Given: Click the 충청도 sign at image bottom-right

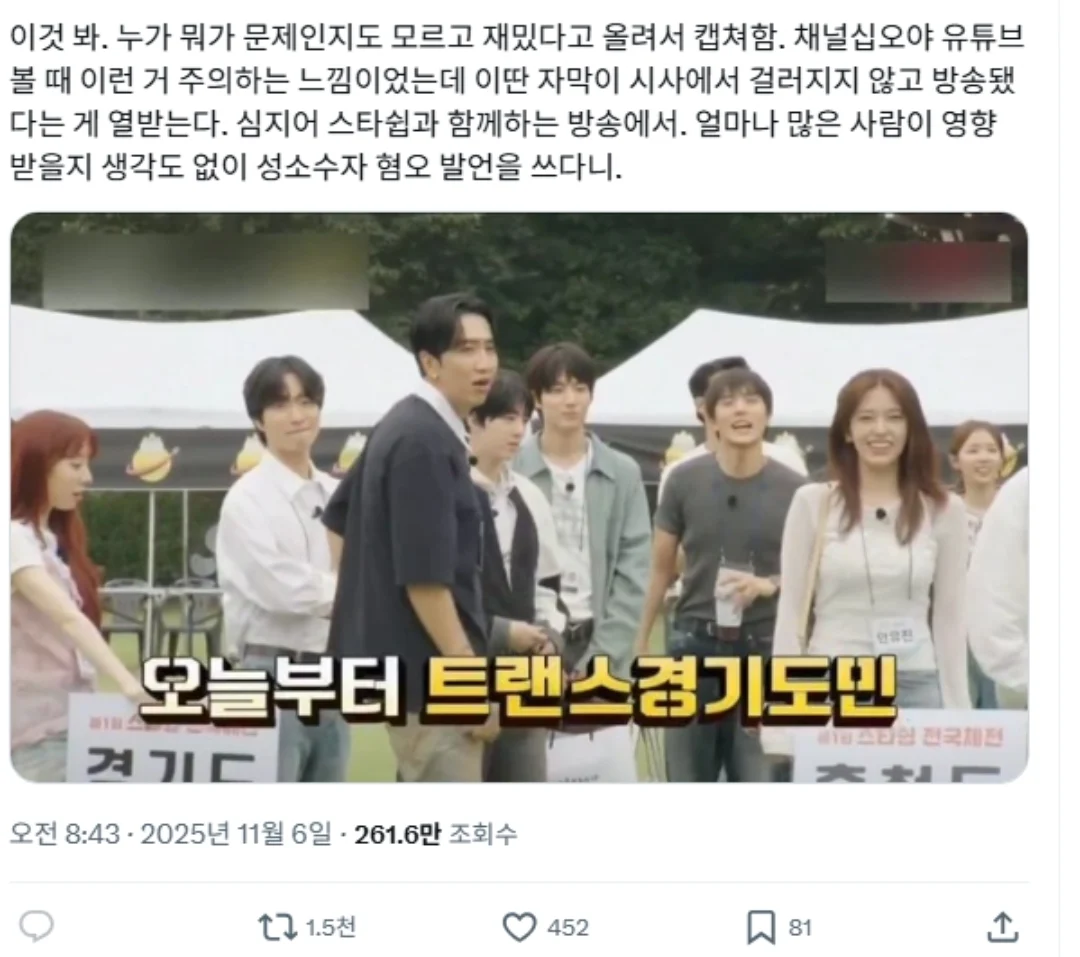Looking at the screenshot, I should click(911, 752).
